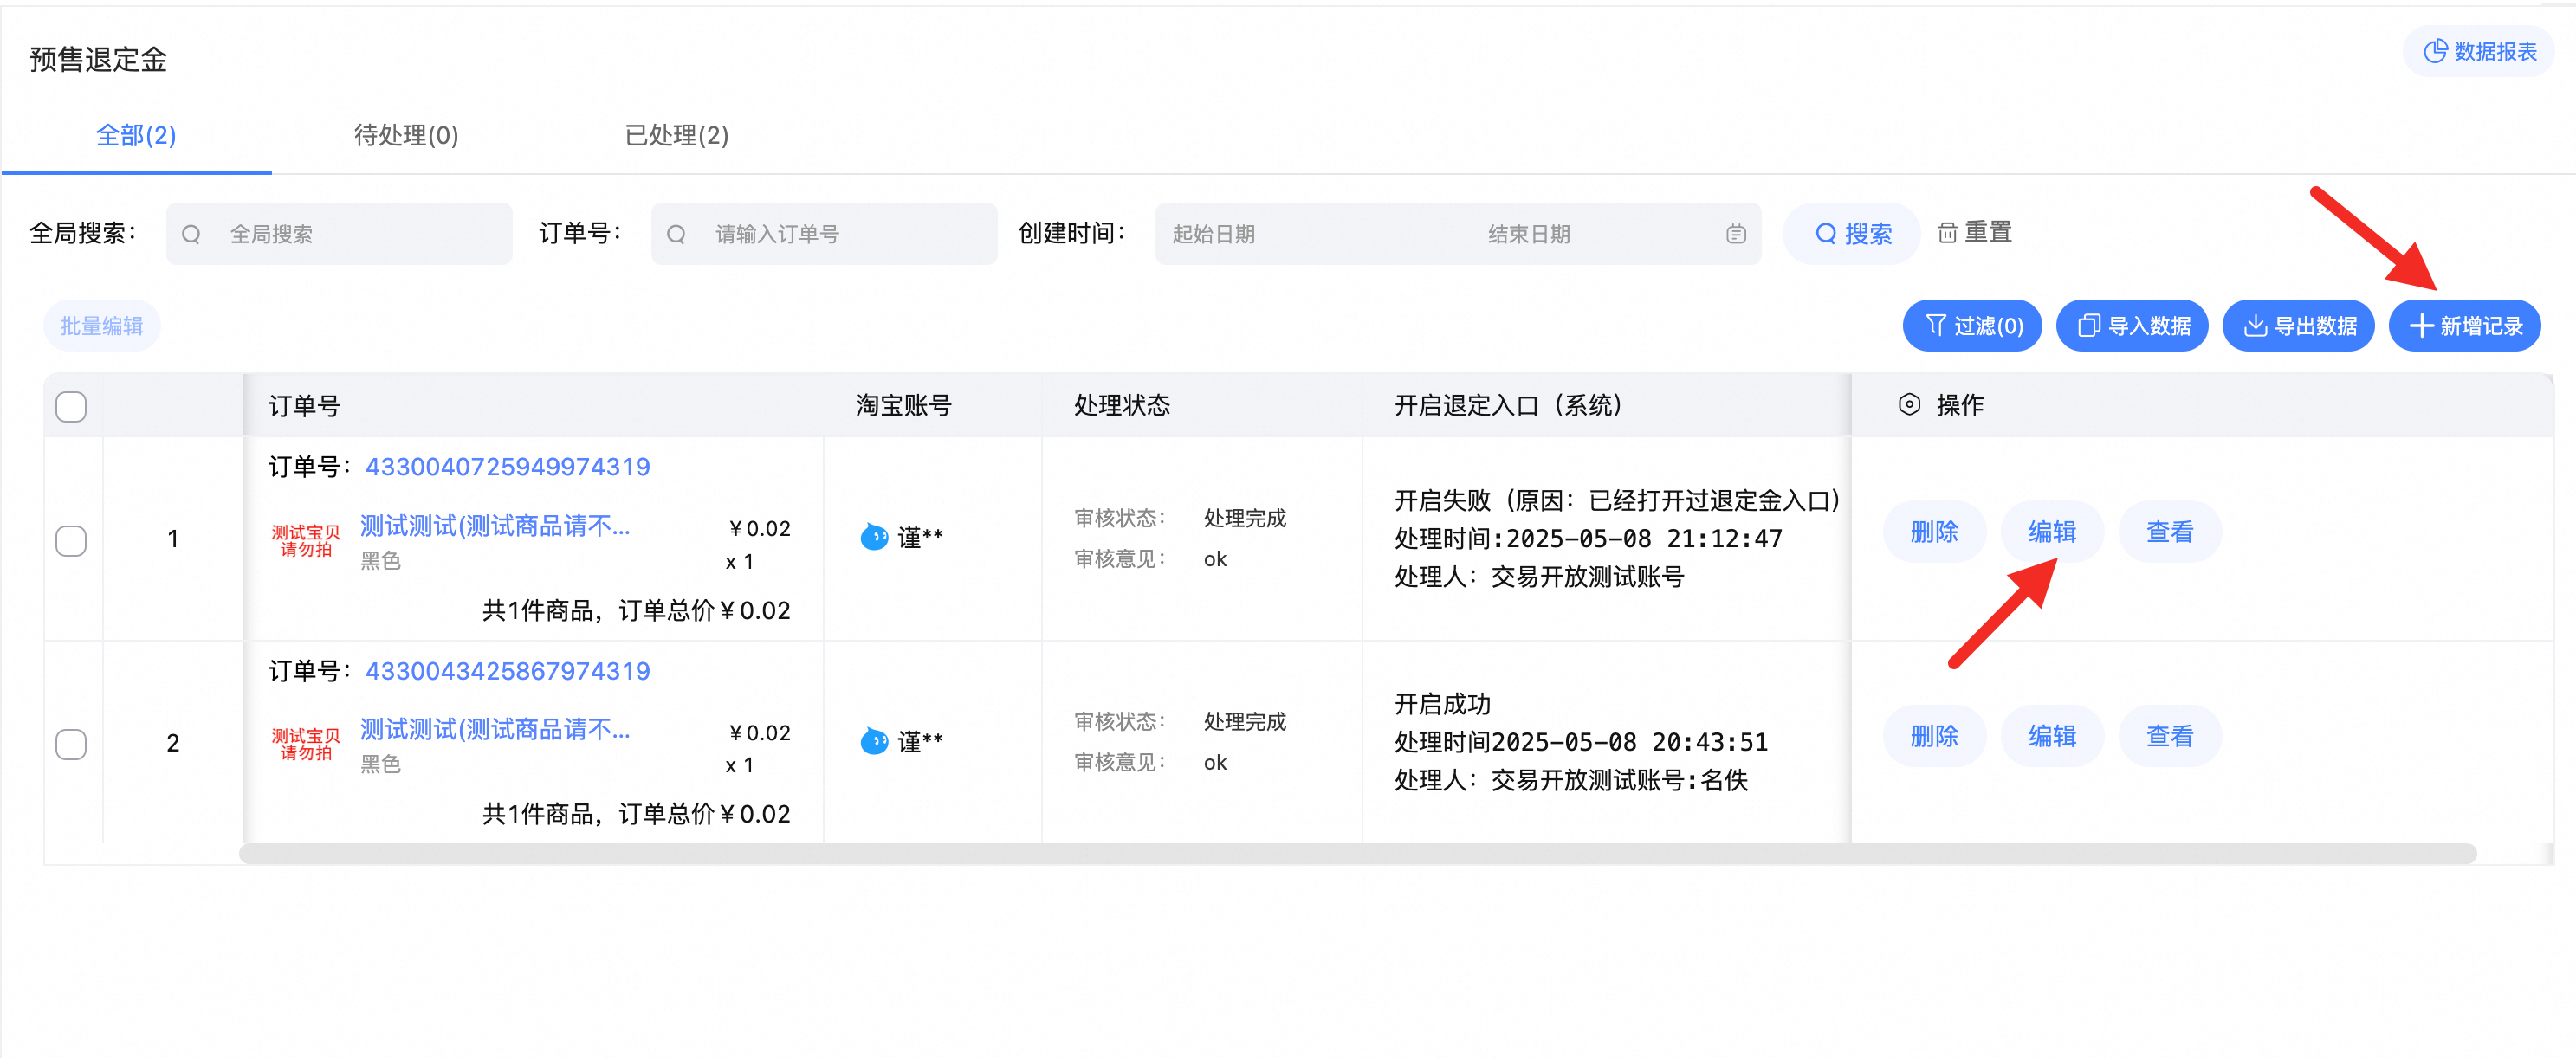Click 编辑 for the first order
Screen dimensions: 2576x1058
(x=2051, y=532)
